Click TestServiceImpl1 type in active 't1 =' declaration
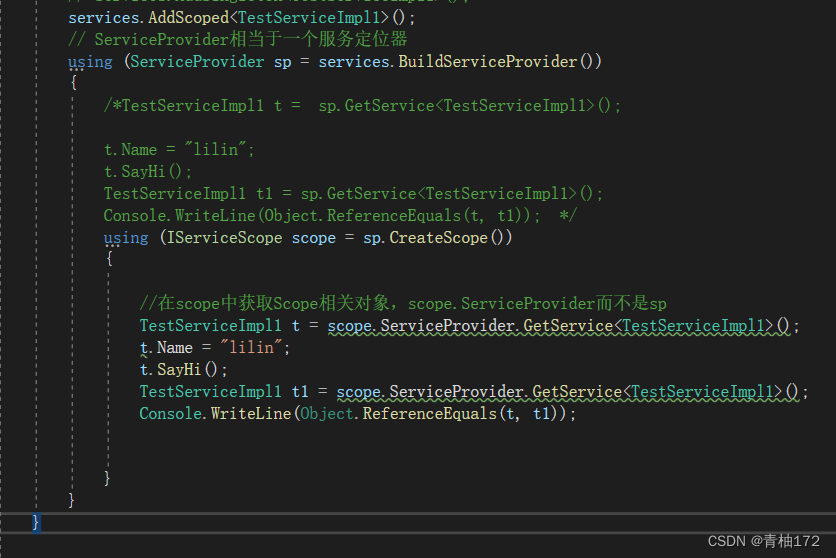The image size is (836, 558). coord(211,392)
